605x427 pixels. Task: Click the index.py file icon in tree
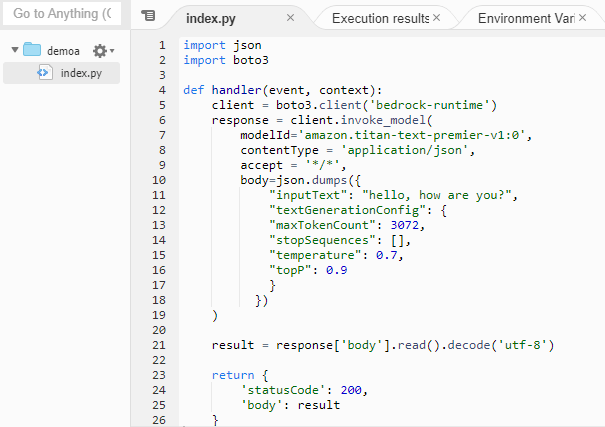click(x=45, y=73)
